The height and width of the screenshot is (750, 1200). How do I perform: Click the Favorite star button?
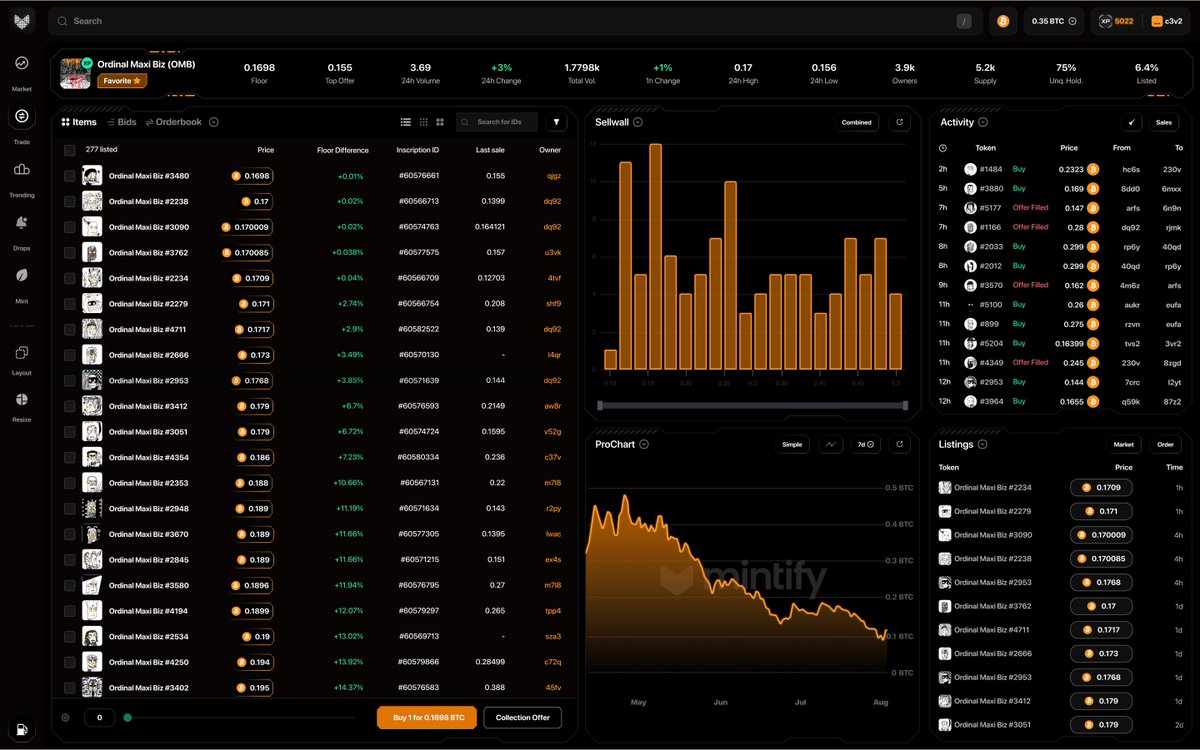(122, 80)
